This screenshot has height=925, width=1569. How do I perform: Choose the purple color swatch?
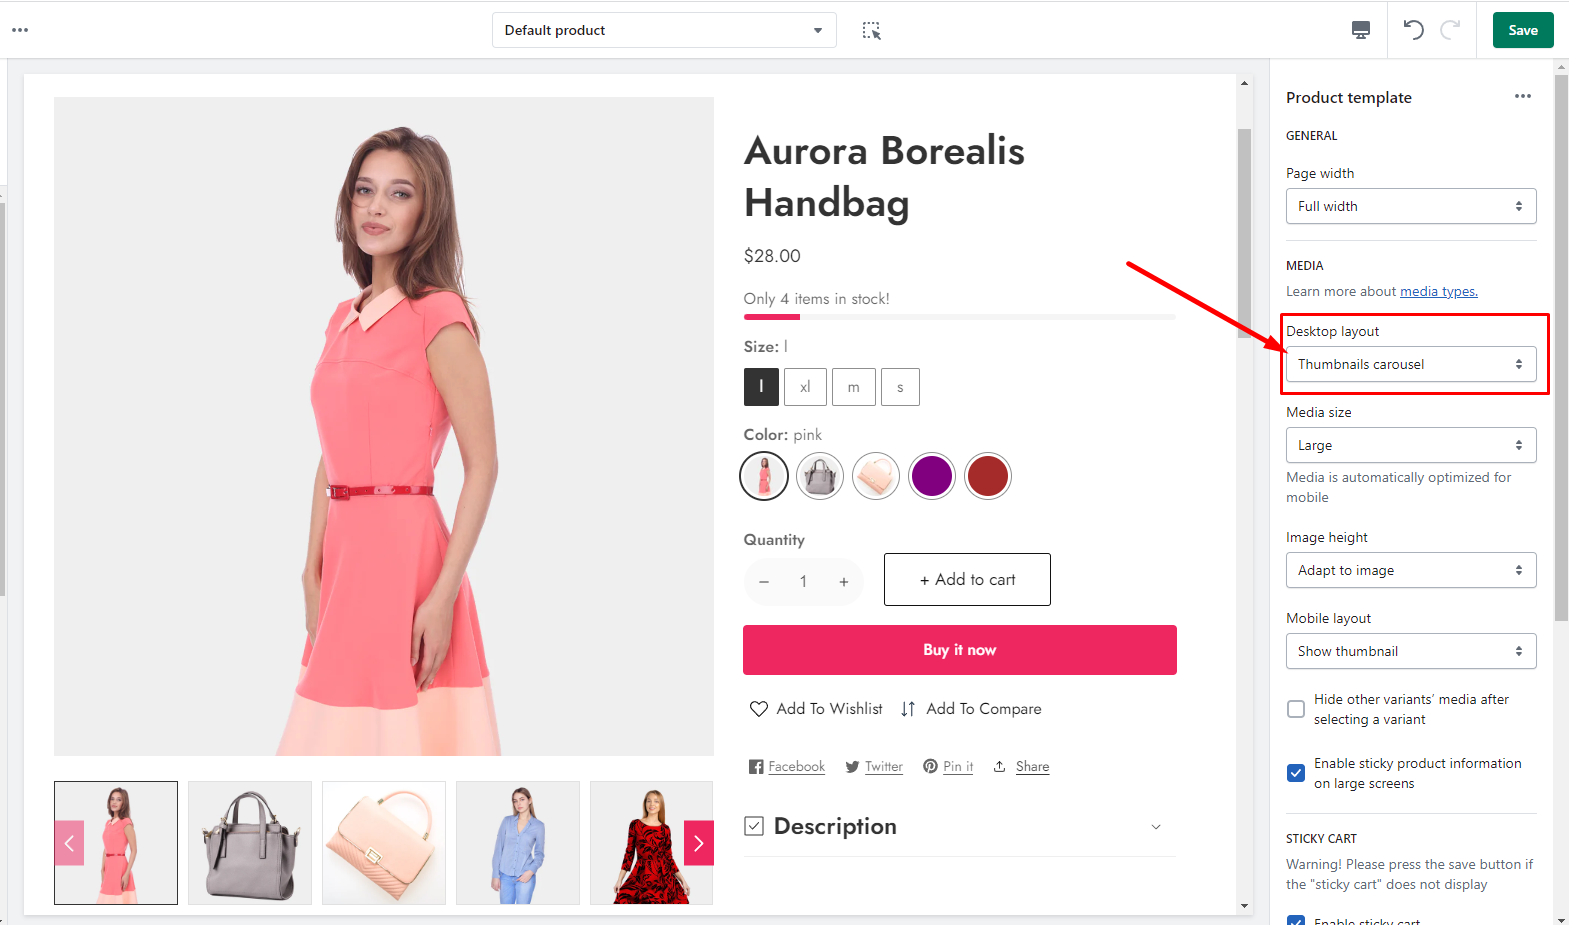click(931, 476)
